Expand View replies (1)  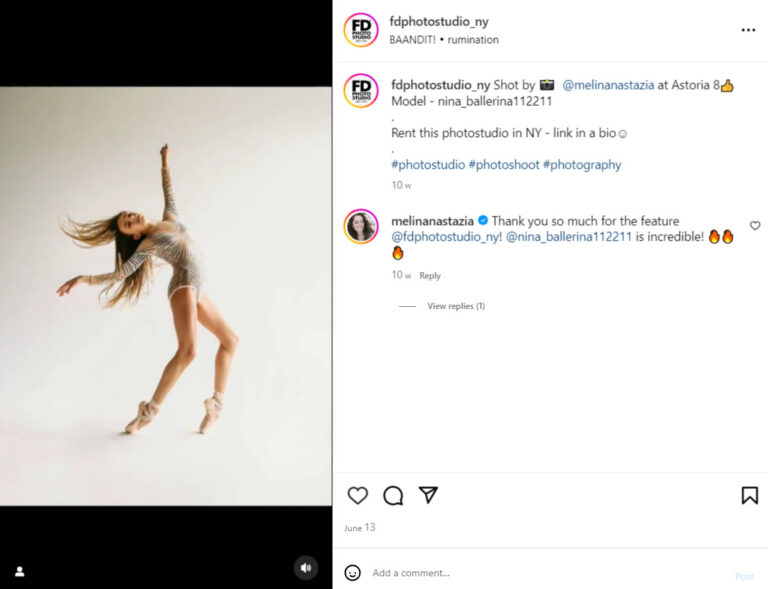point(455,306)
